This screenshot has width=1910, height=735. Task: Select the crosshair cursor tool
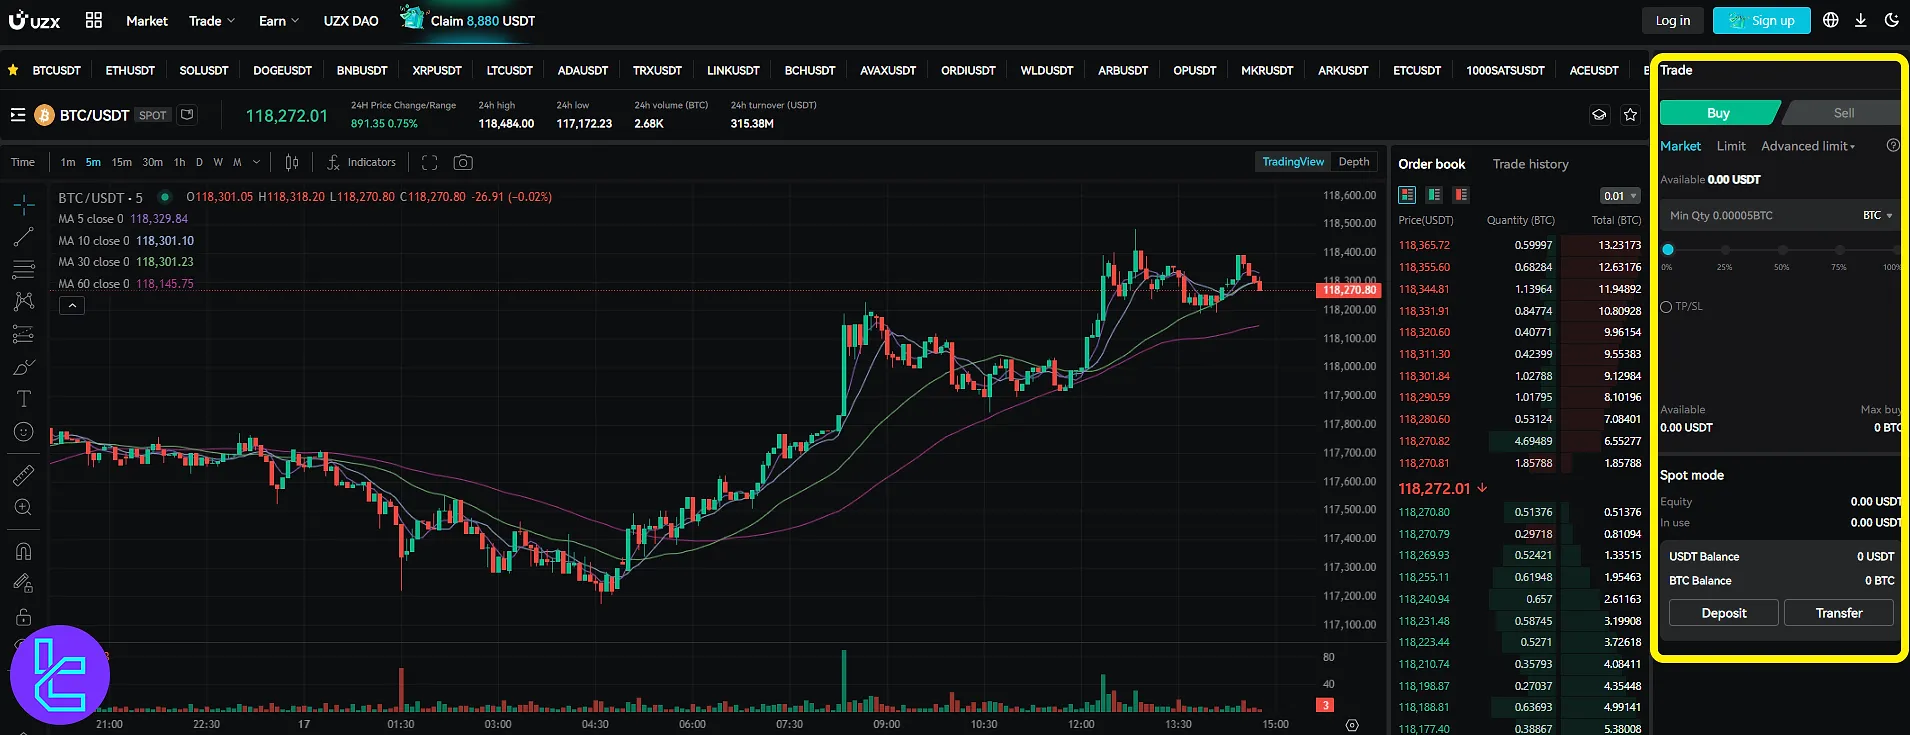(24, 205)
